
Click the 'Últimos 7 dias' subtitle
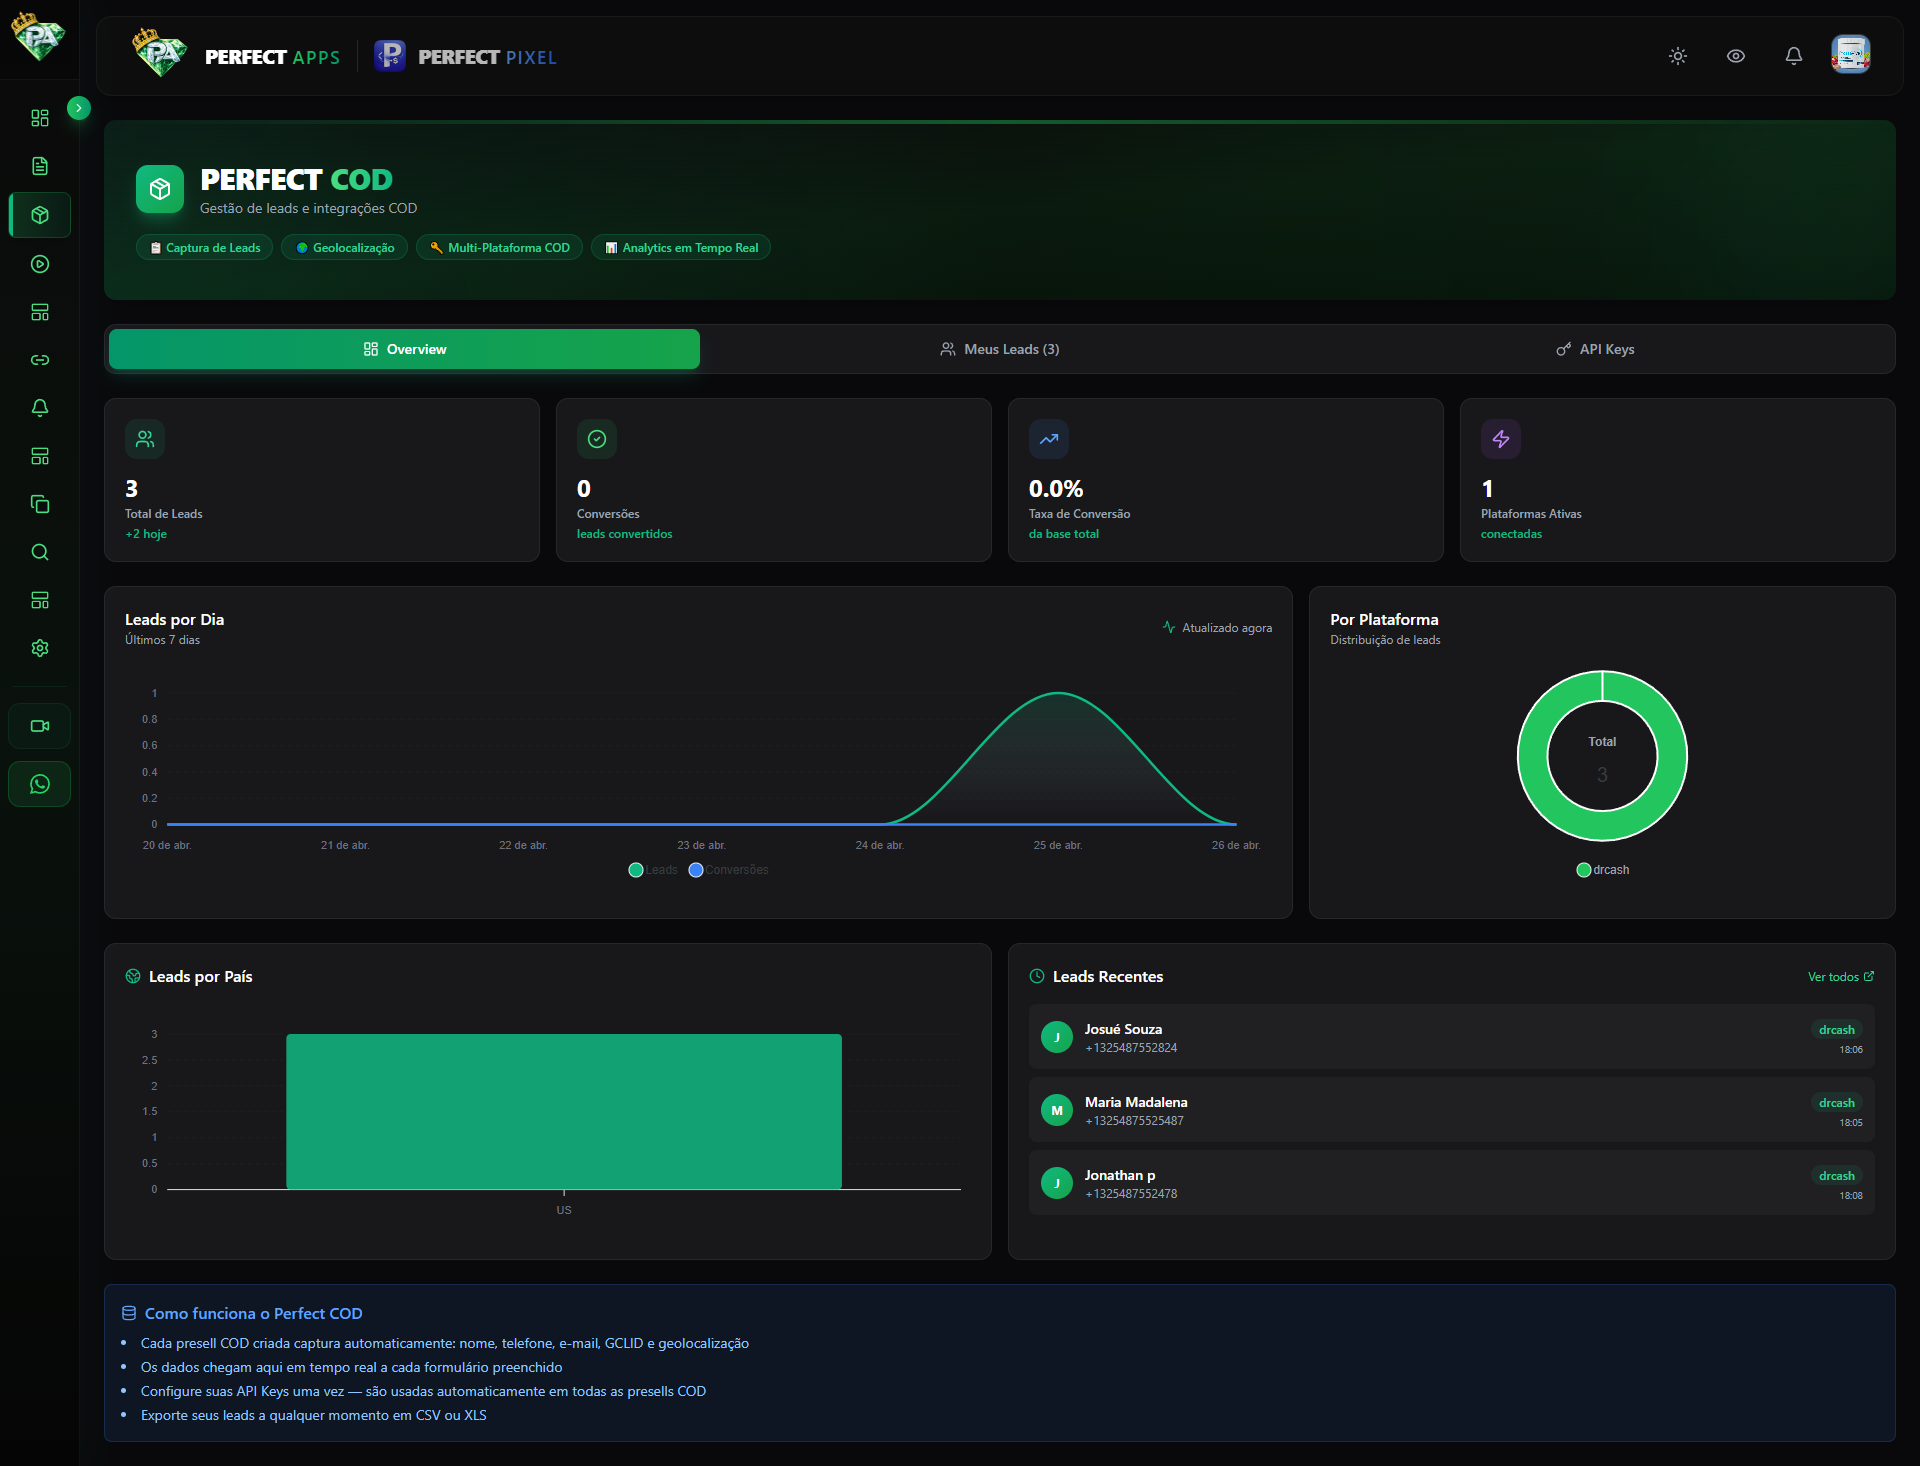(x=162, y=640)
